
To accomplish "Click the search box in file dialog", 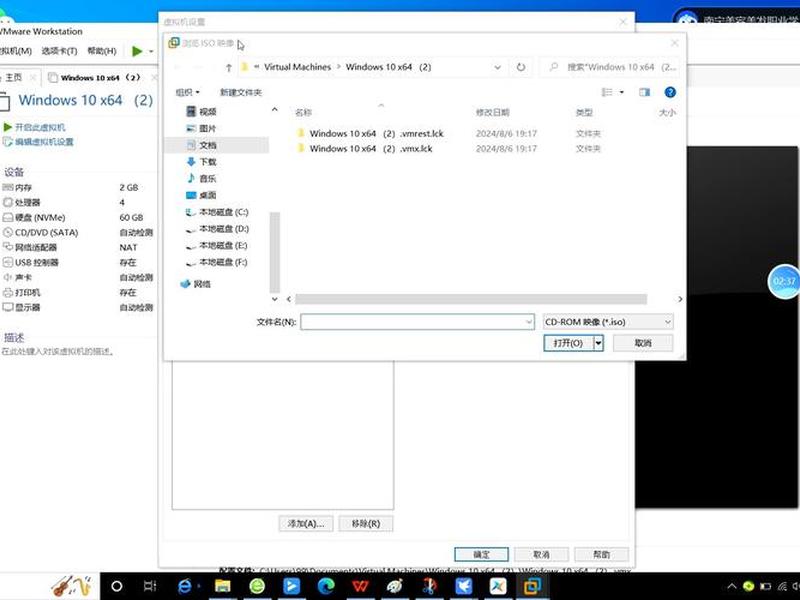I will [612, 67].
